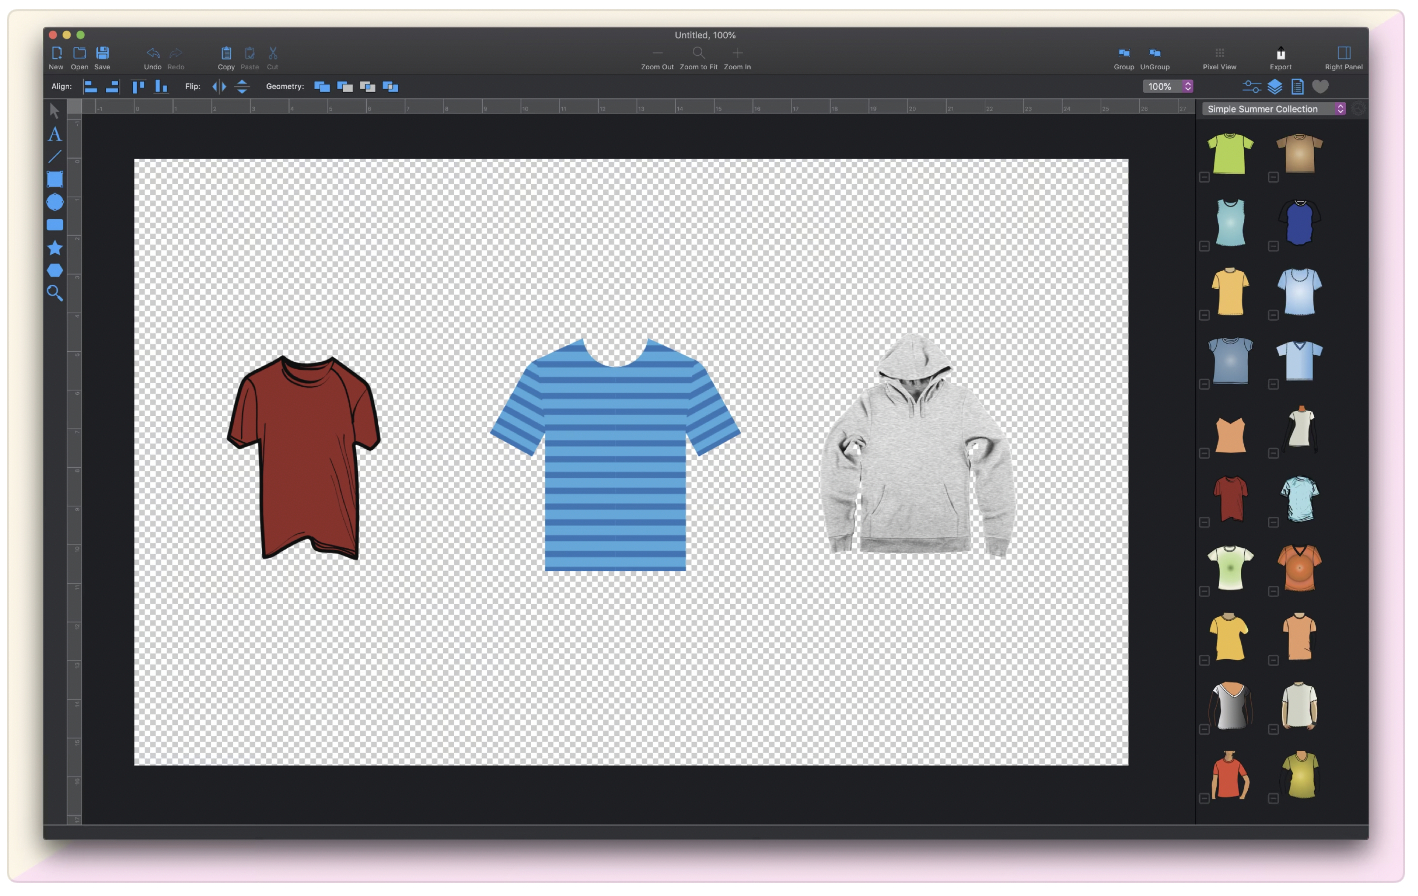Select the Circle shape tool
The width and height of the screenshot is (1418, 896).
click(x=55, y=202)
